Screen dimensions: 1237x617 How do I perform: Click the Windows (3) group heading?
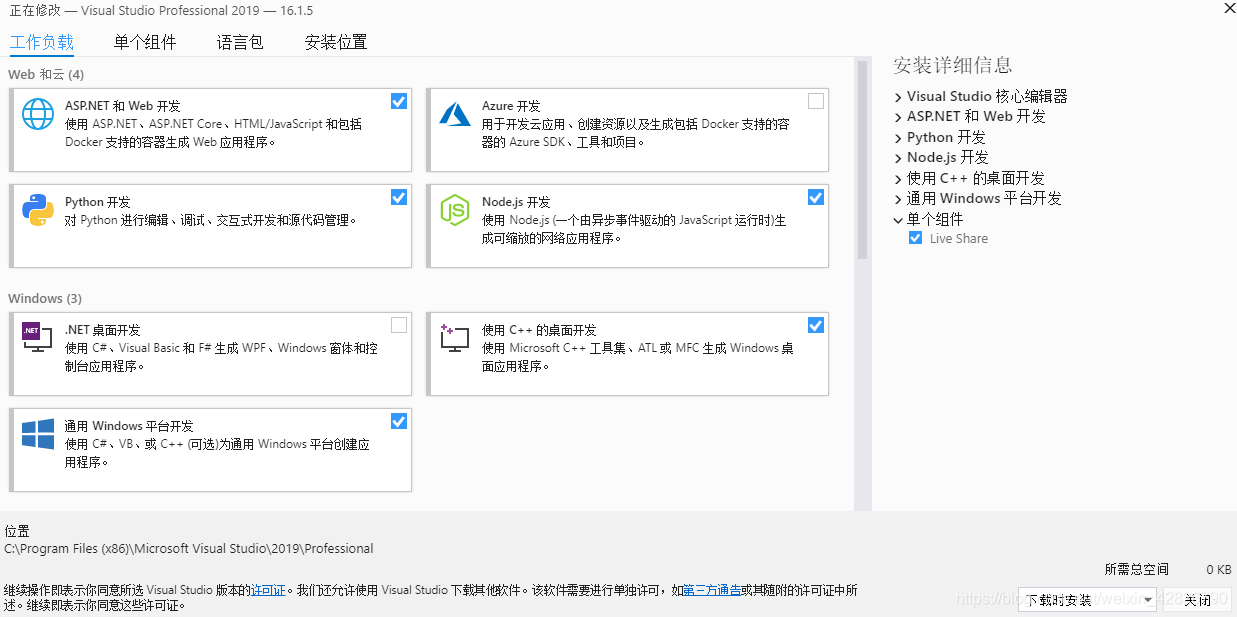coord(45,299)
